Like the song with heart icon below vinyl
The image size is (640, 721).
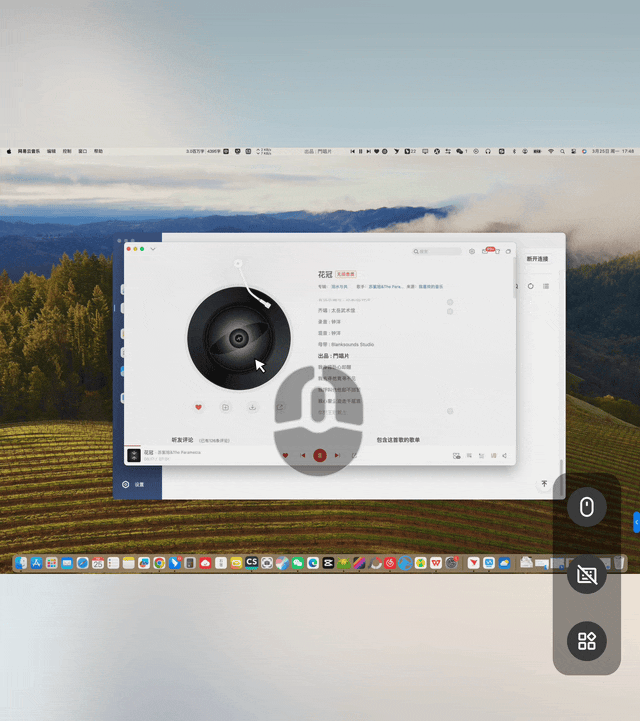[x=198, y=407]
